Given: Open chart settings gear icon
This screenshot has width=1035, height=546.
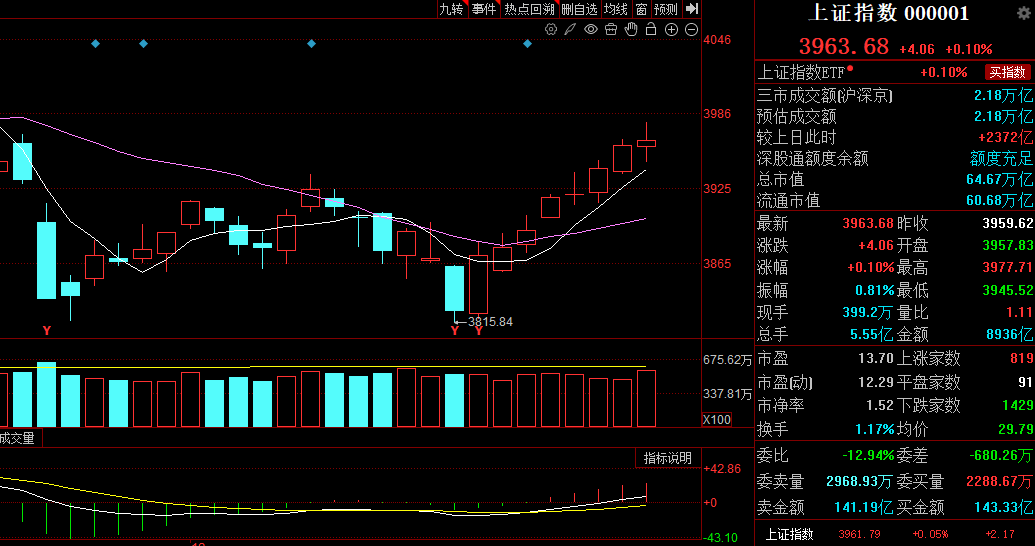Looking at the screenshot, I should point(550,30).
